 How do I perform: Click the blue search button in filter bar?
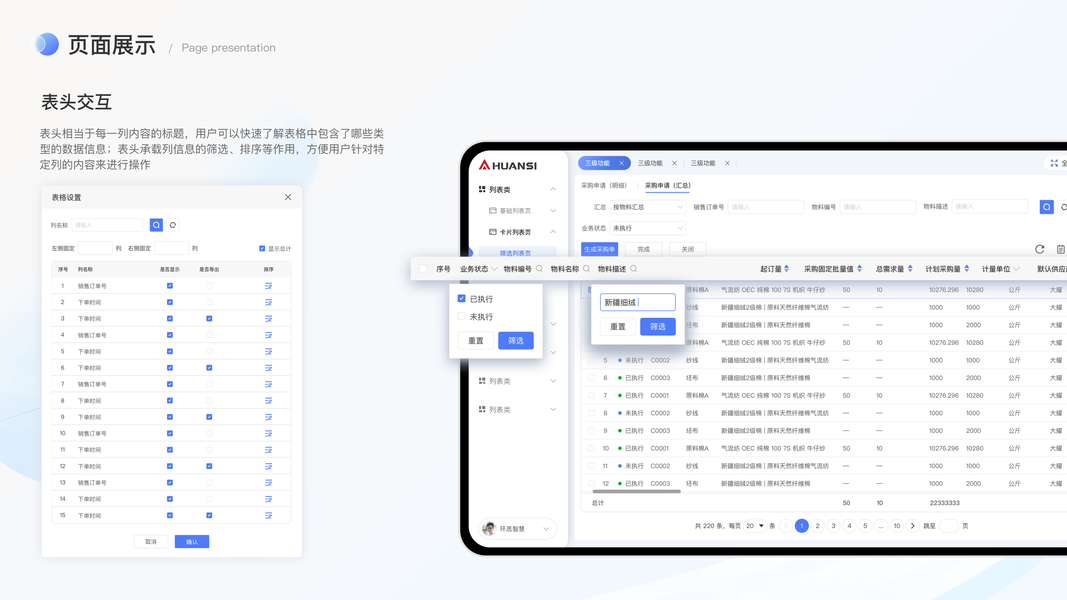[1047, 207]
